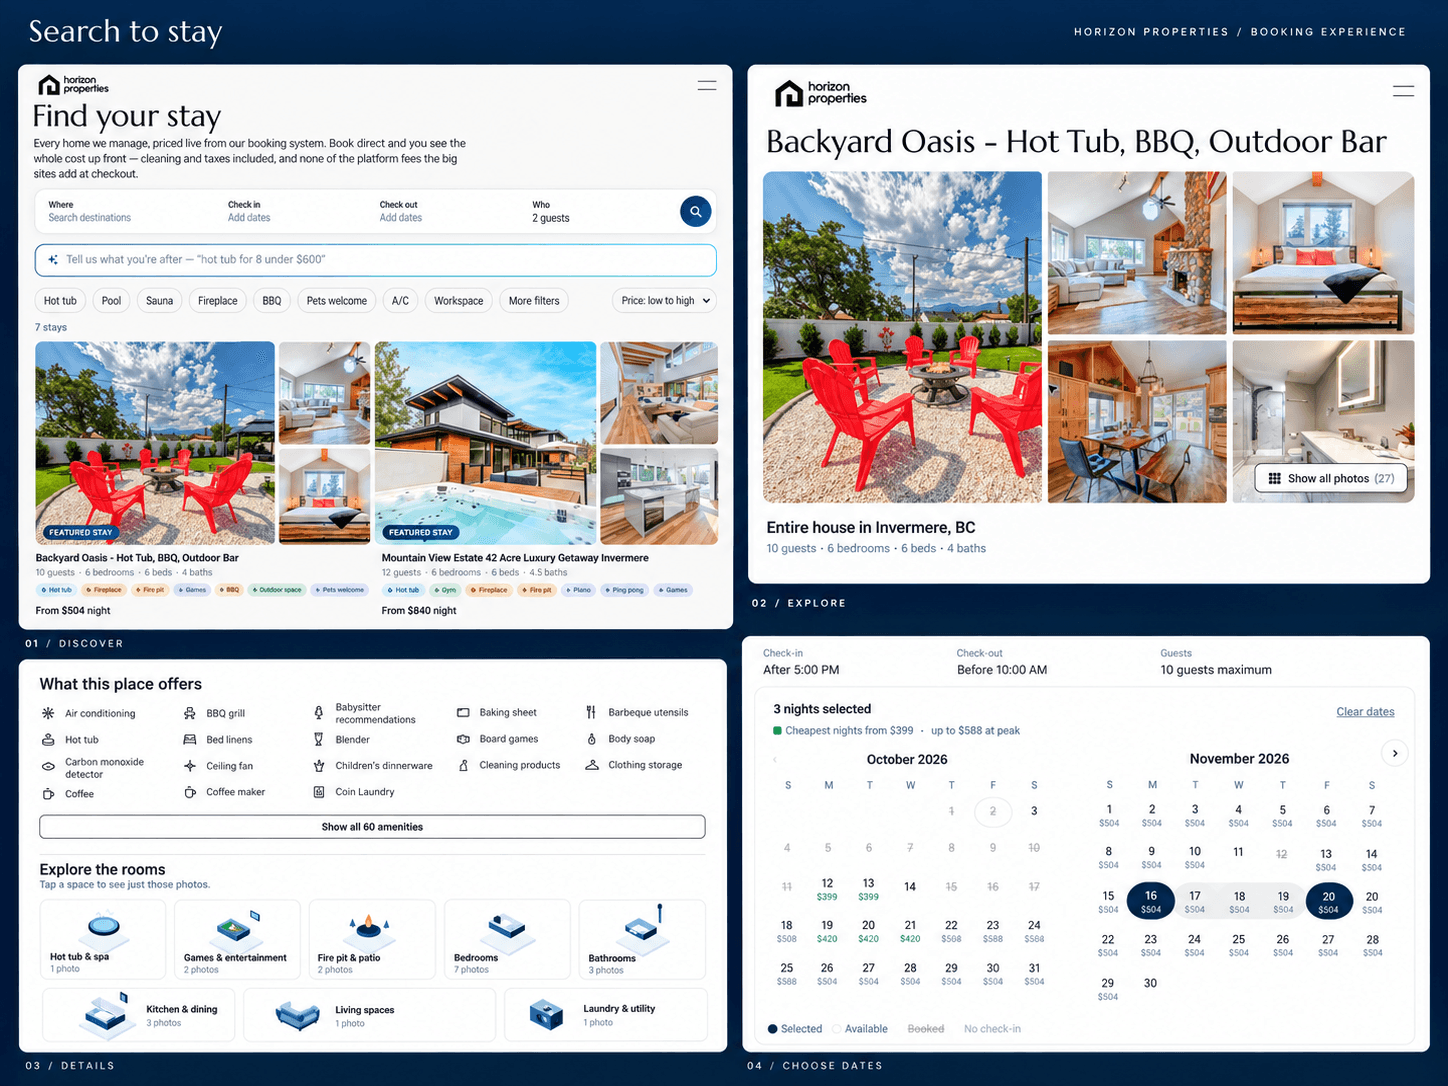Toggle the Pool filter chip
Screen dimensions: 1448x1086
coord(111,301)
